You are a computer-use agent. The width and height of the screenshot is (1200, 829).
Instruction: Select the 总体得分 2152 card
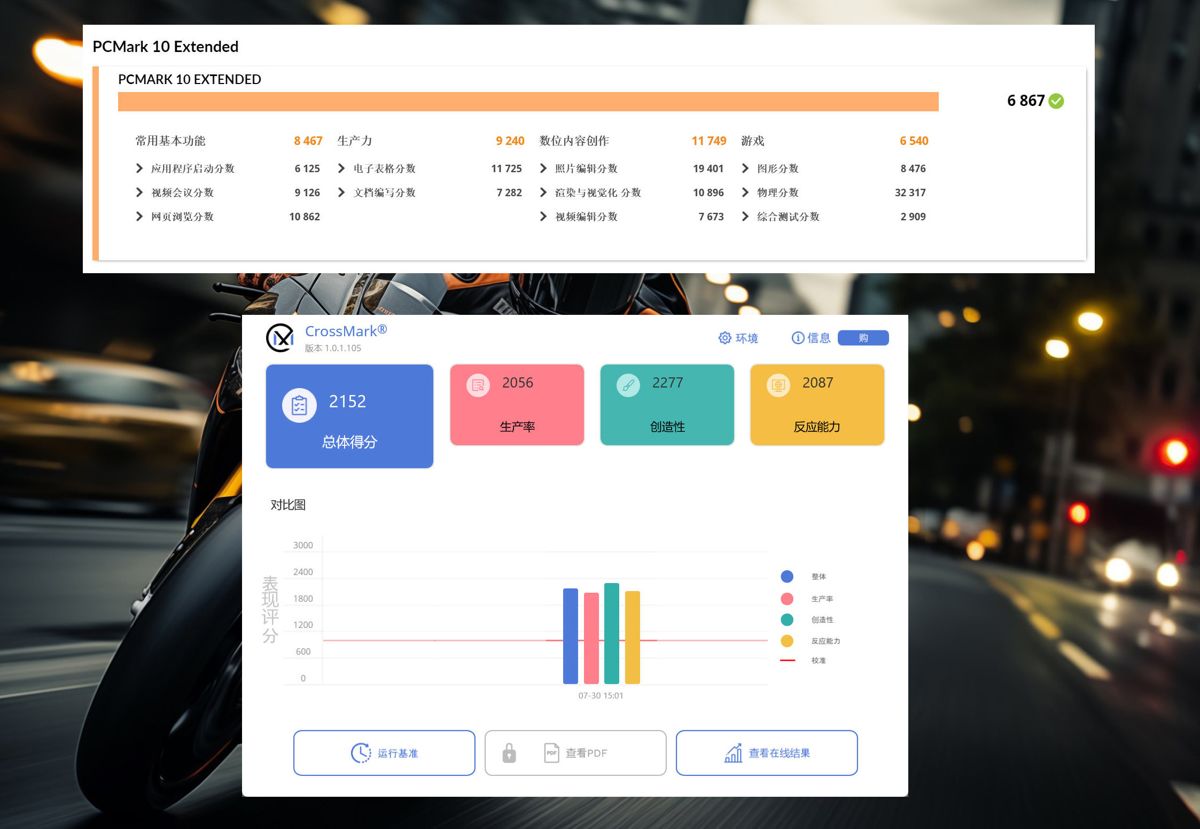click(x=349, y=416)
